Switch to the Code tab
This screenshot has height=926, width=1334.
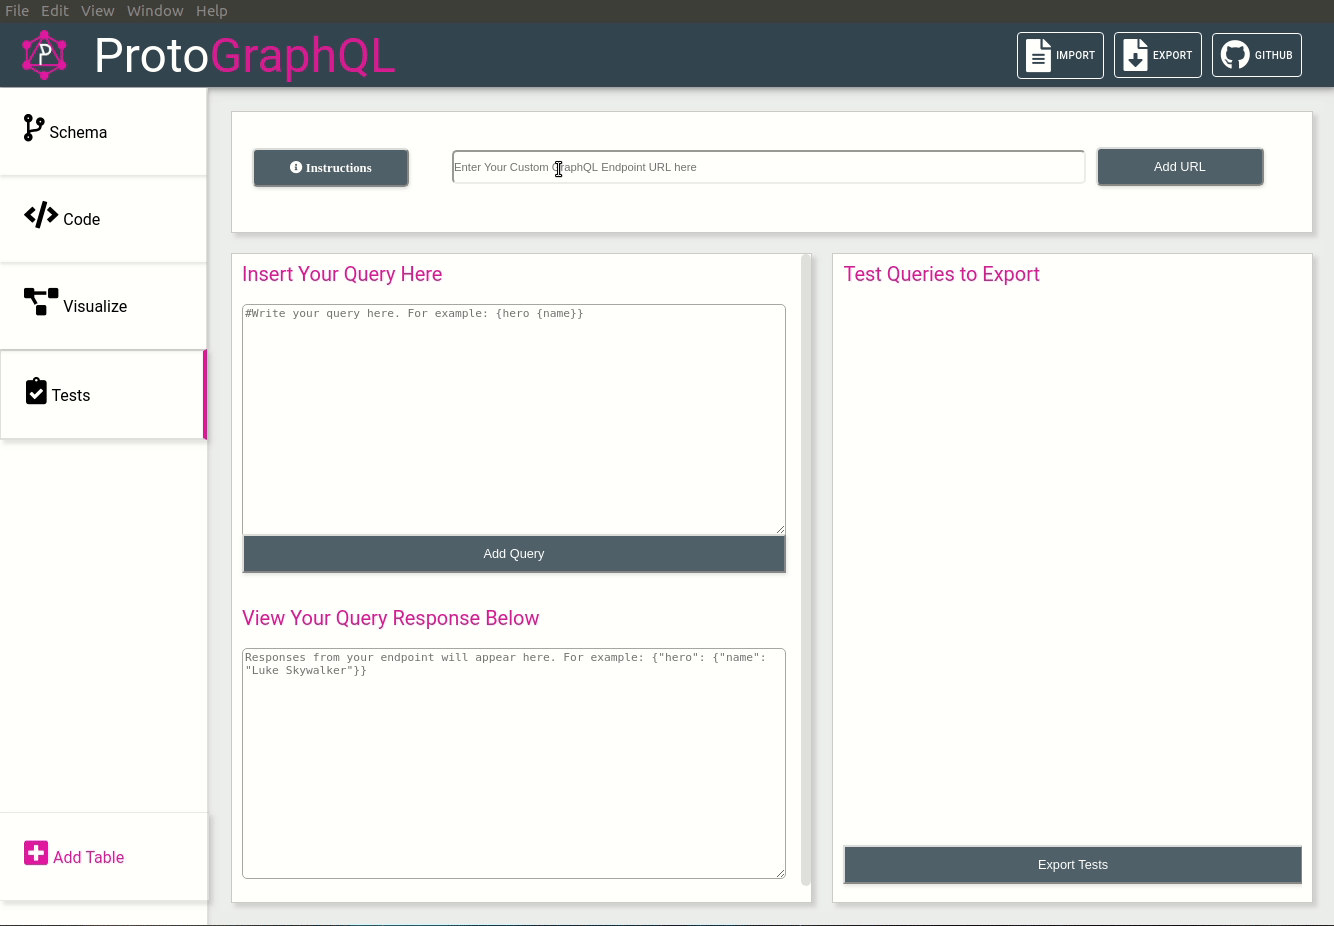point(103,219)
